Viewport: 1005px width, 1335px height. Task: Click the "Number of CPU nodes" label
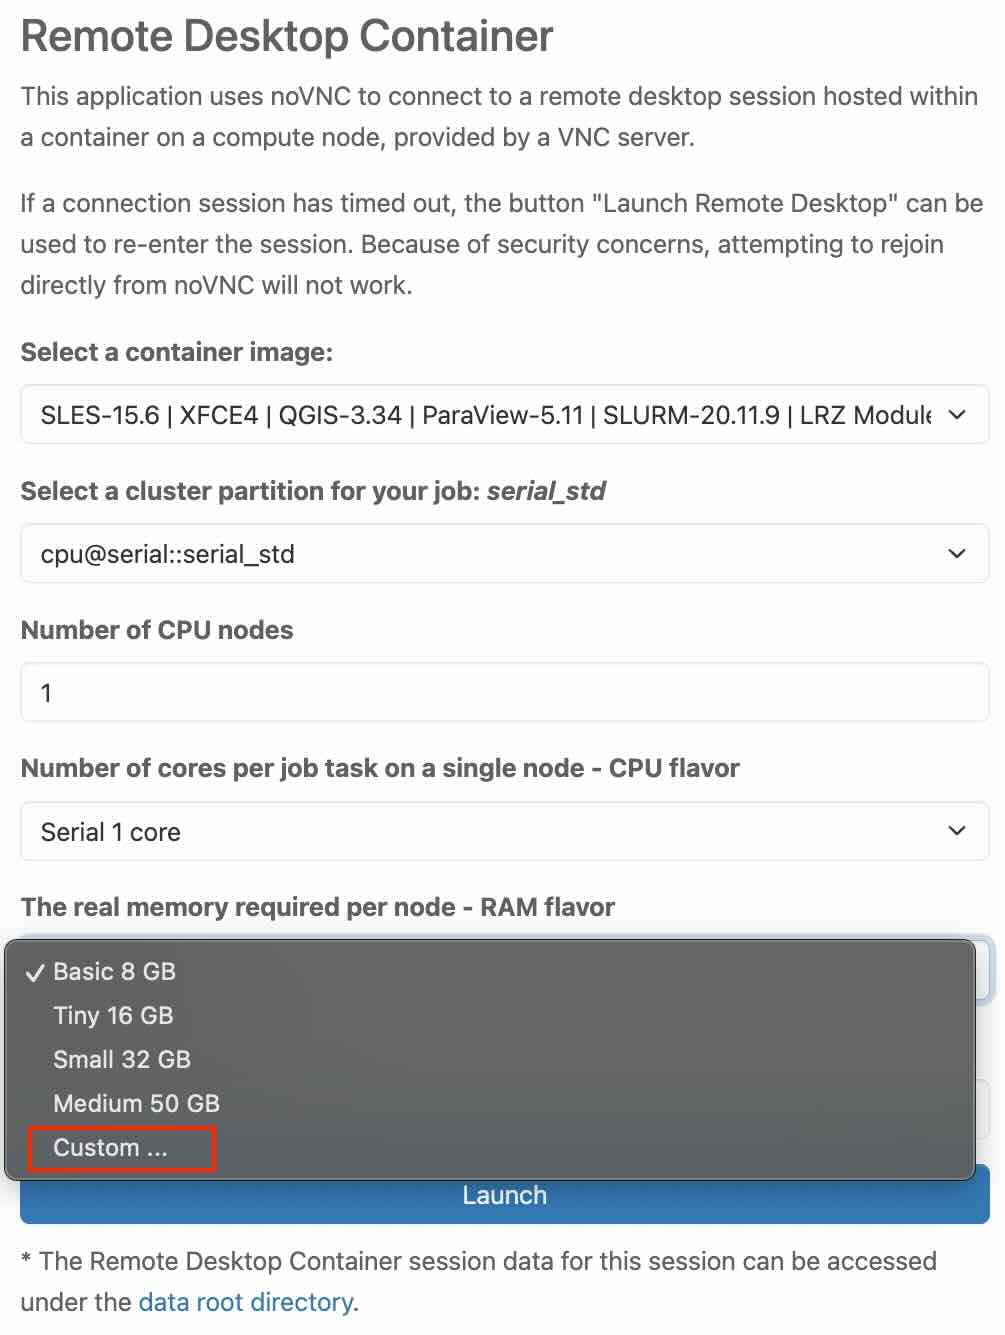pos(157,630)
